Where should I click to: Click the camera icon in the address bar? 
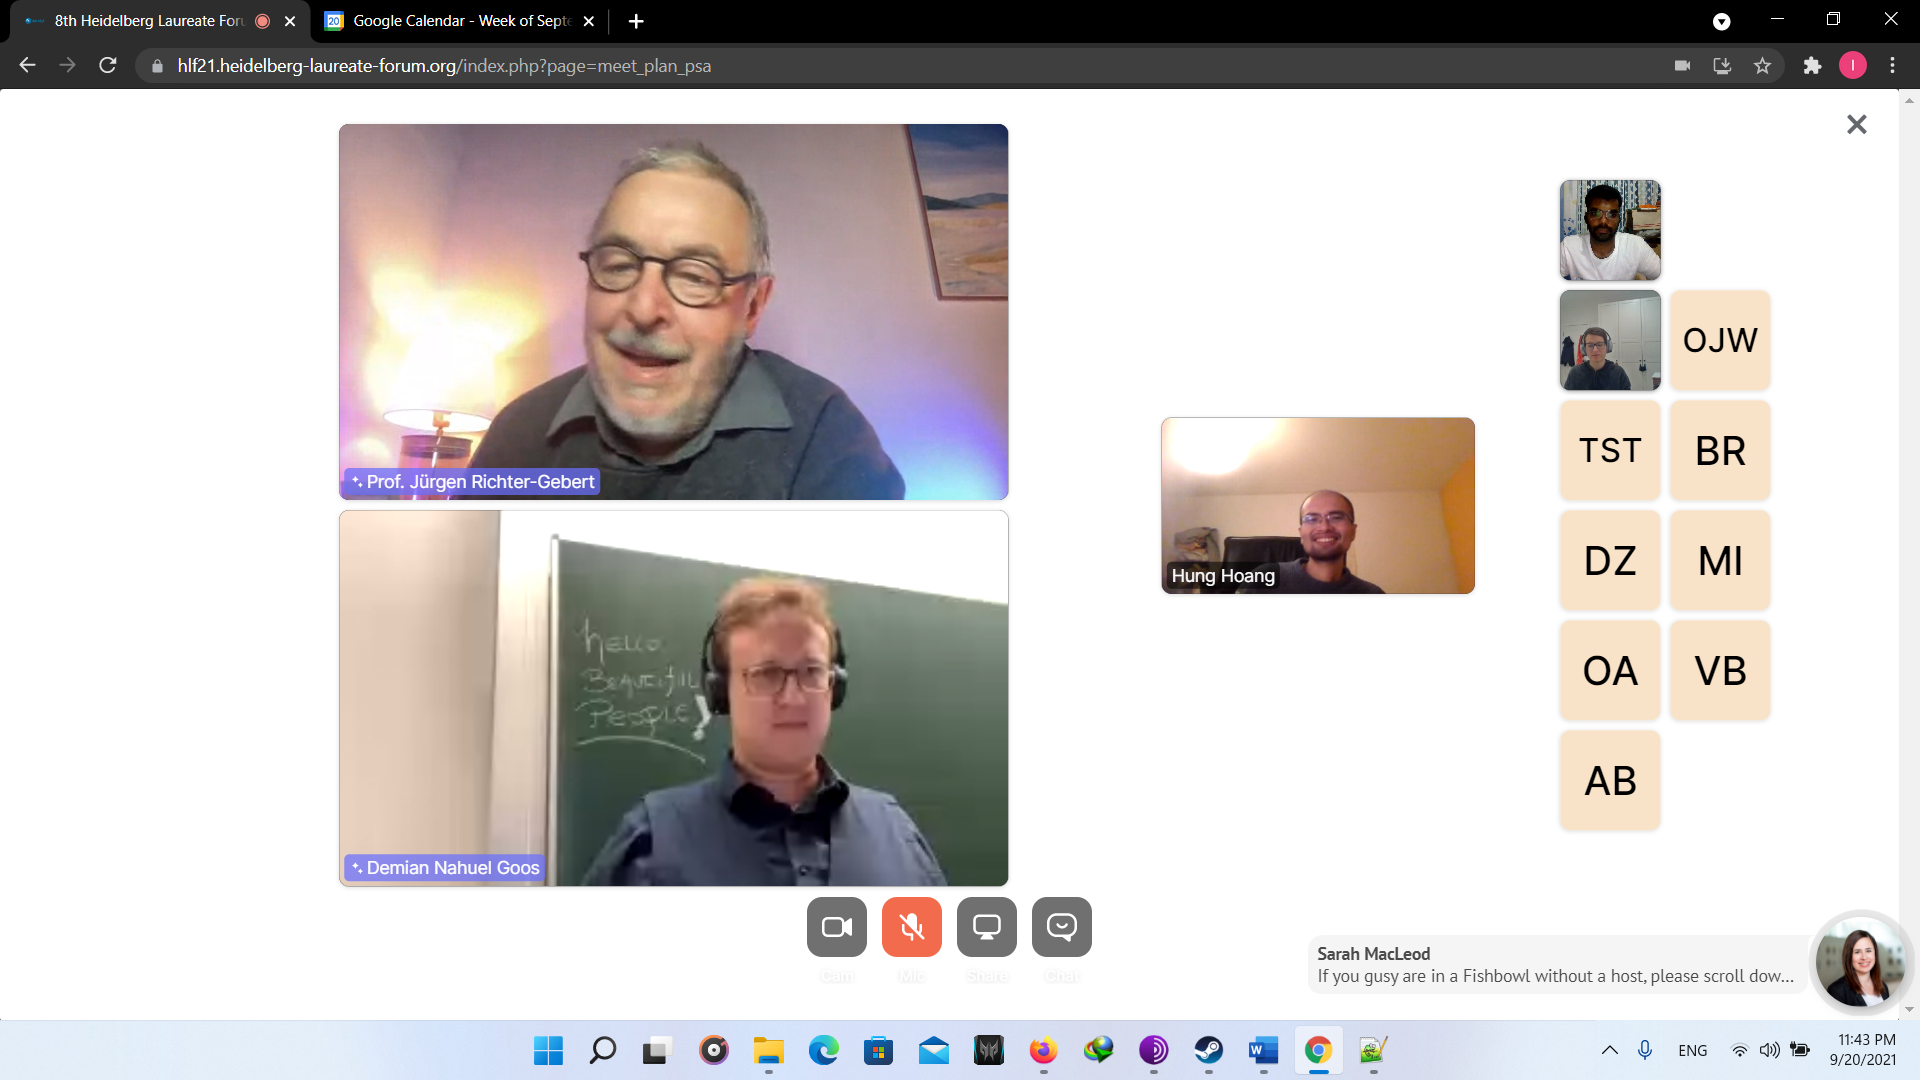(x=1682, y=66)
